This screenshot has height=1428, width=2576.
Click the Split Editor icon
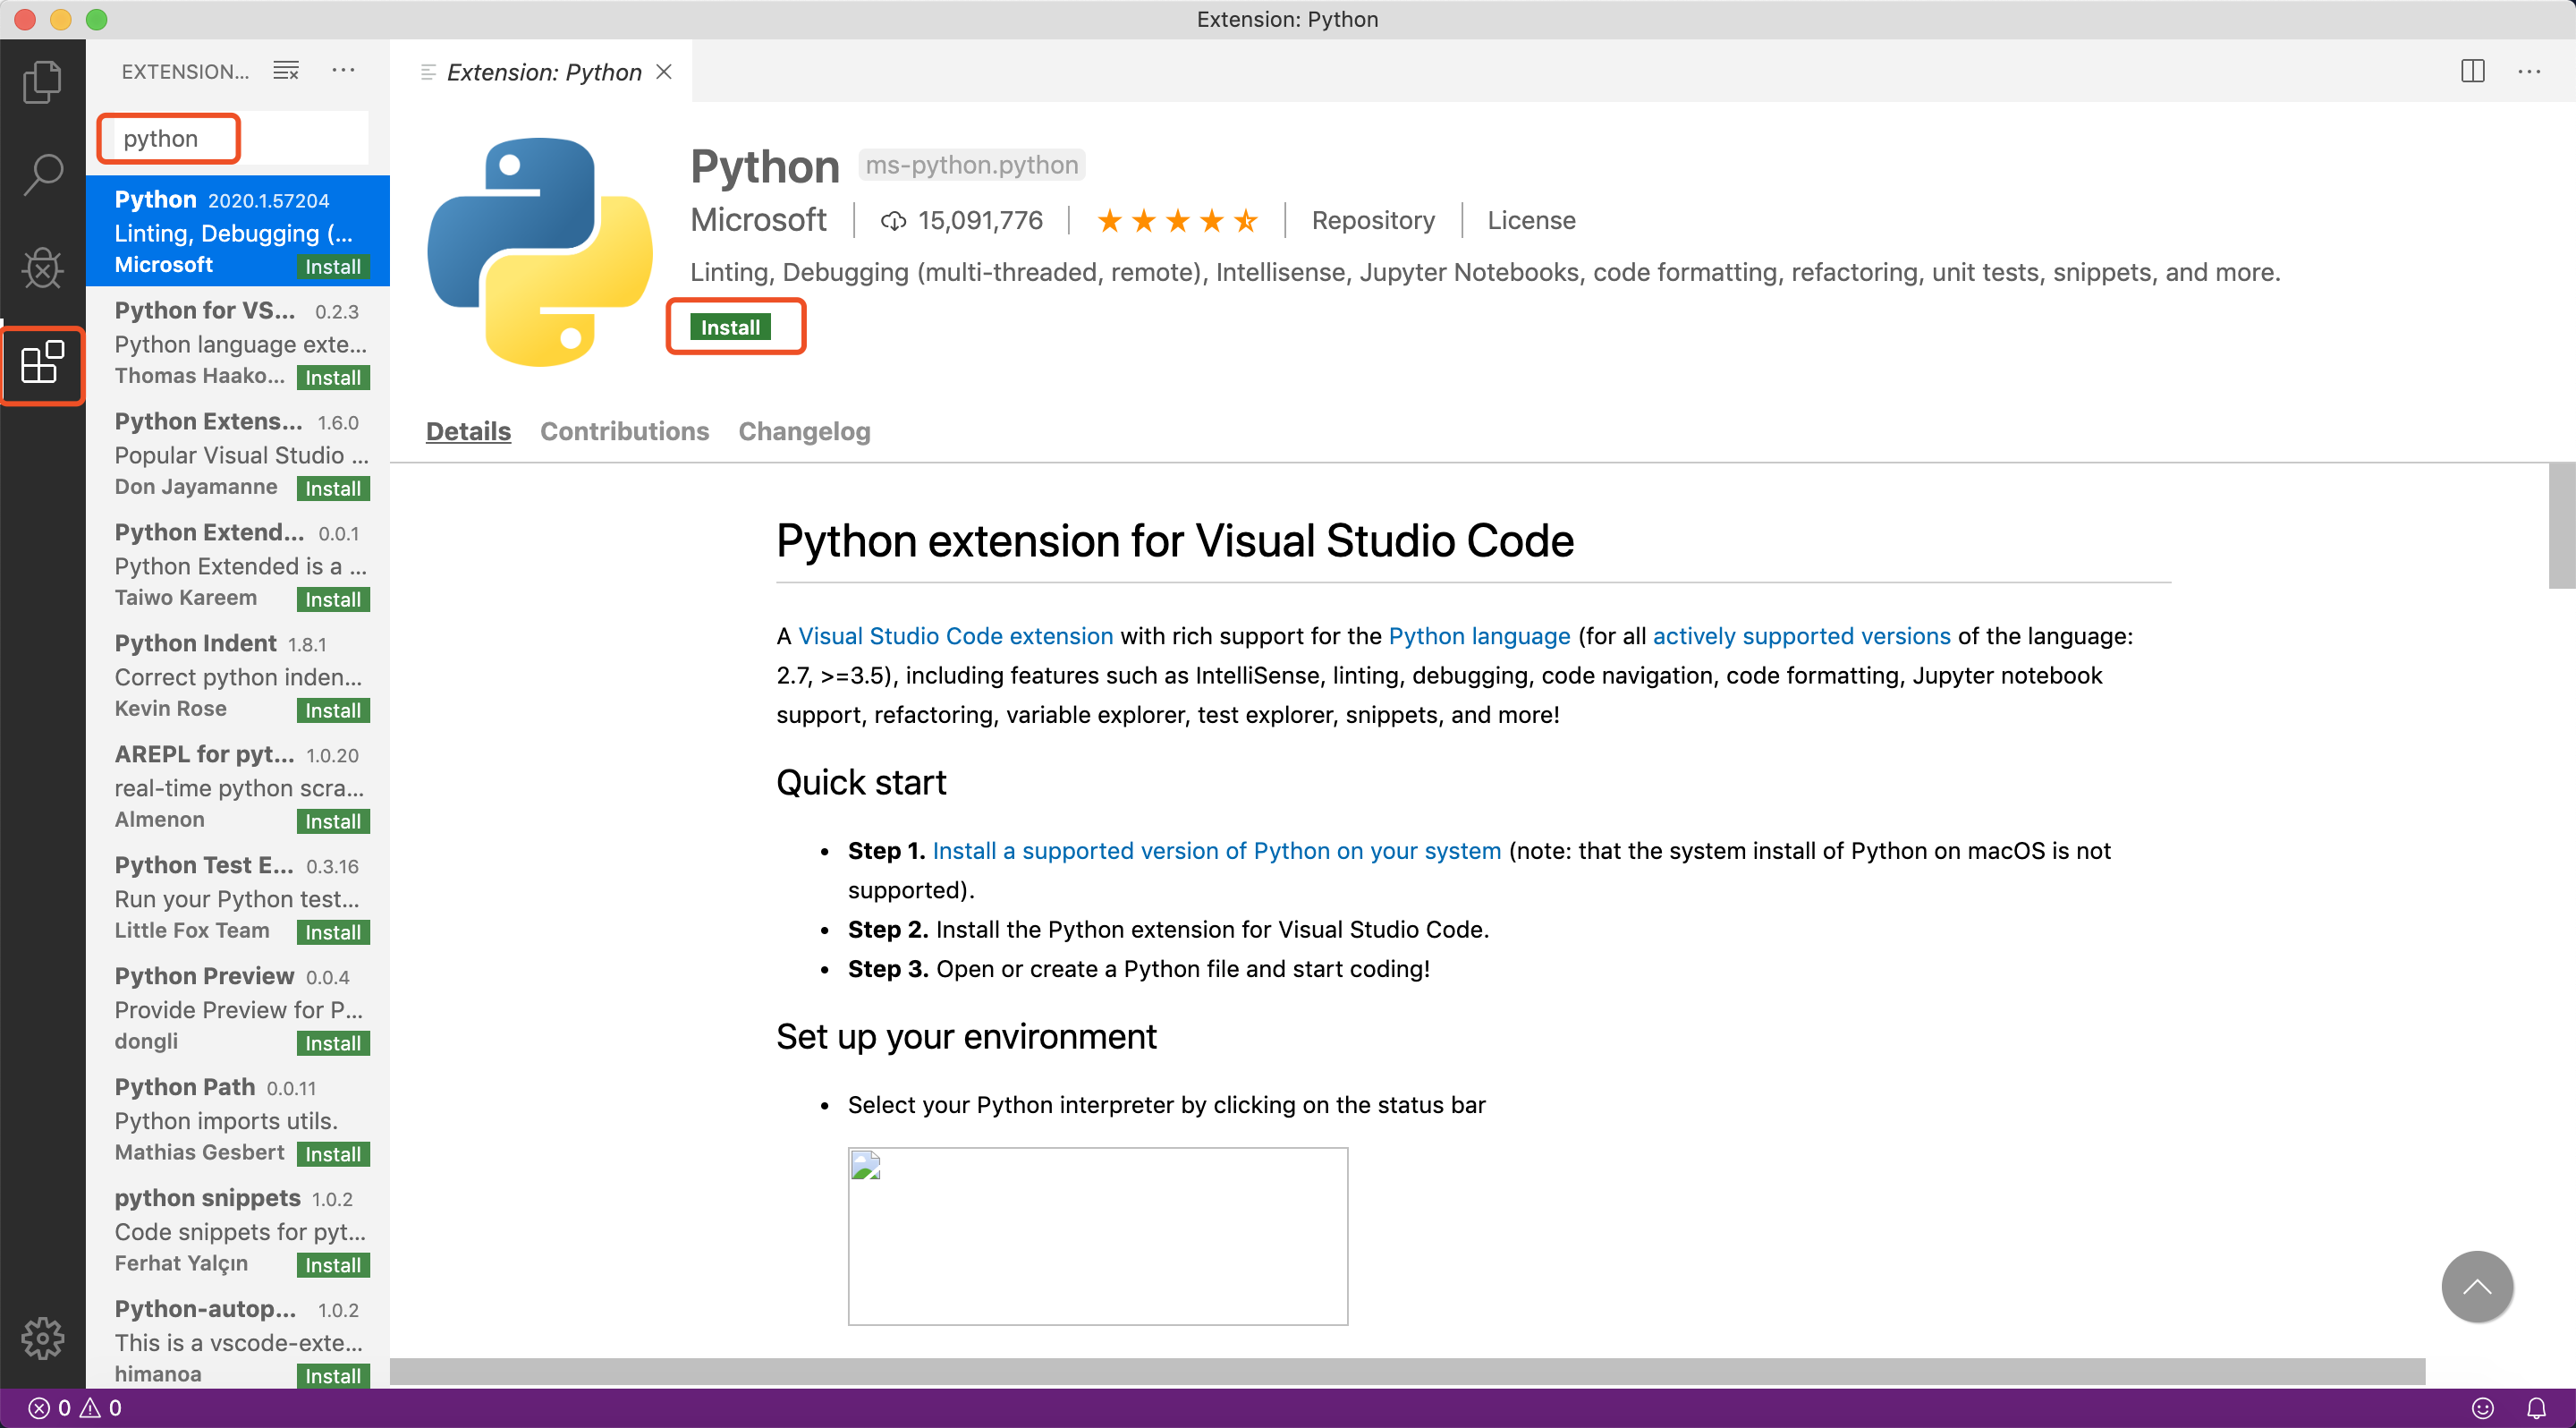pyautogui.click(x=2473, y=71)
